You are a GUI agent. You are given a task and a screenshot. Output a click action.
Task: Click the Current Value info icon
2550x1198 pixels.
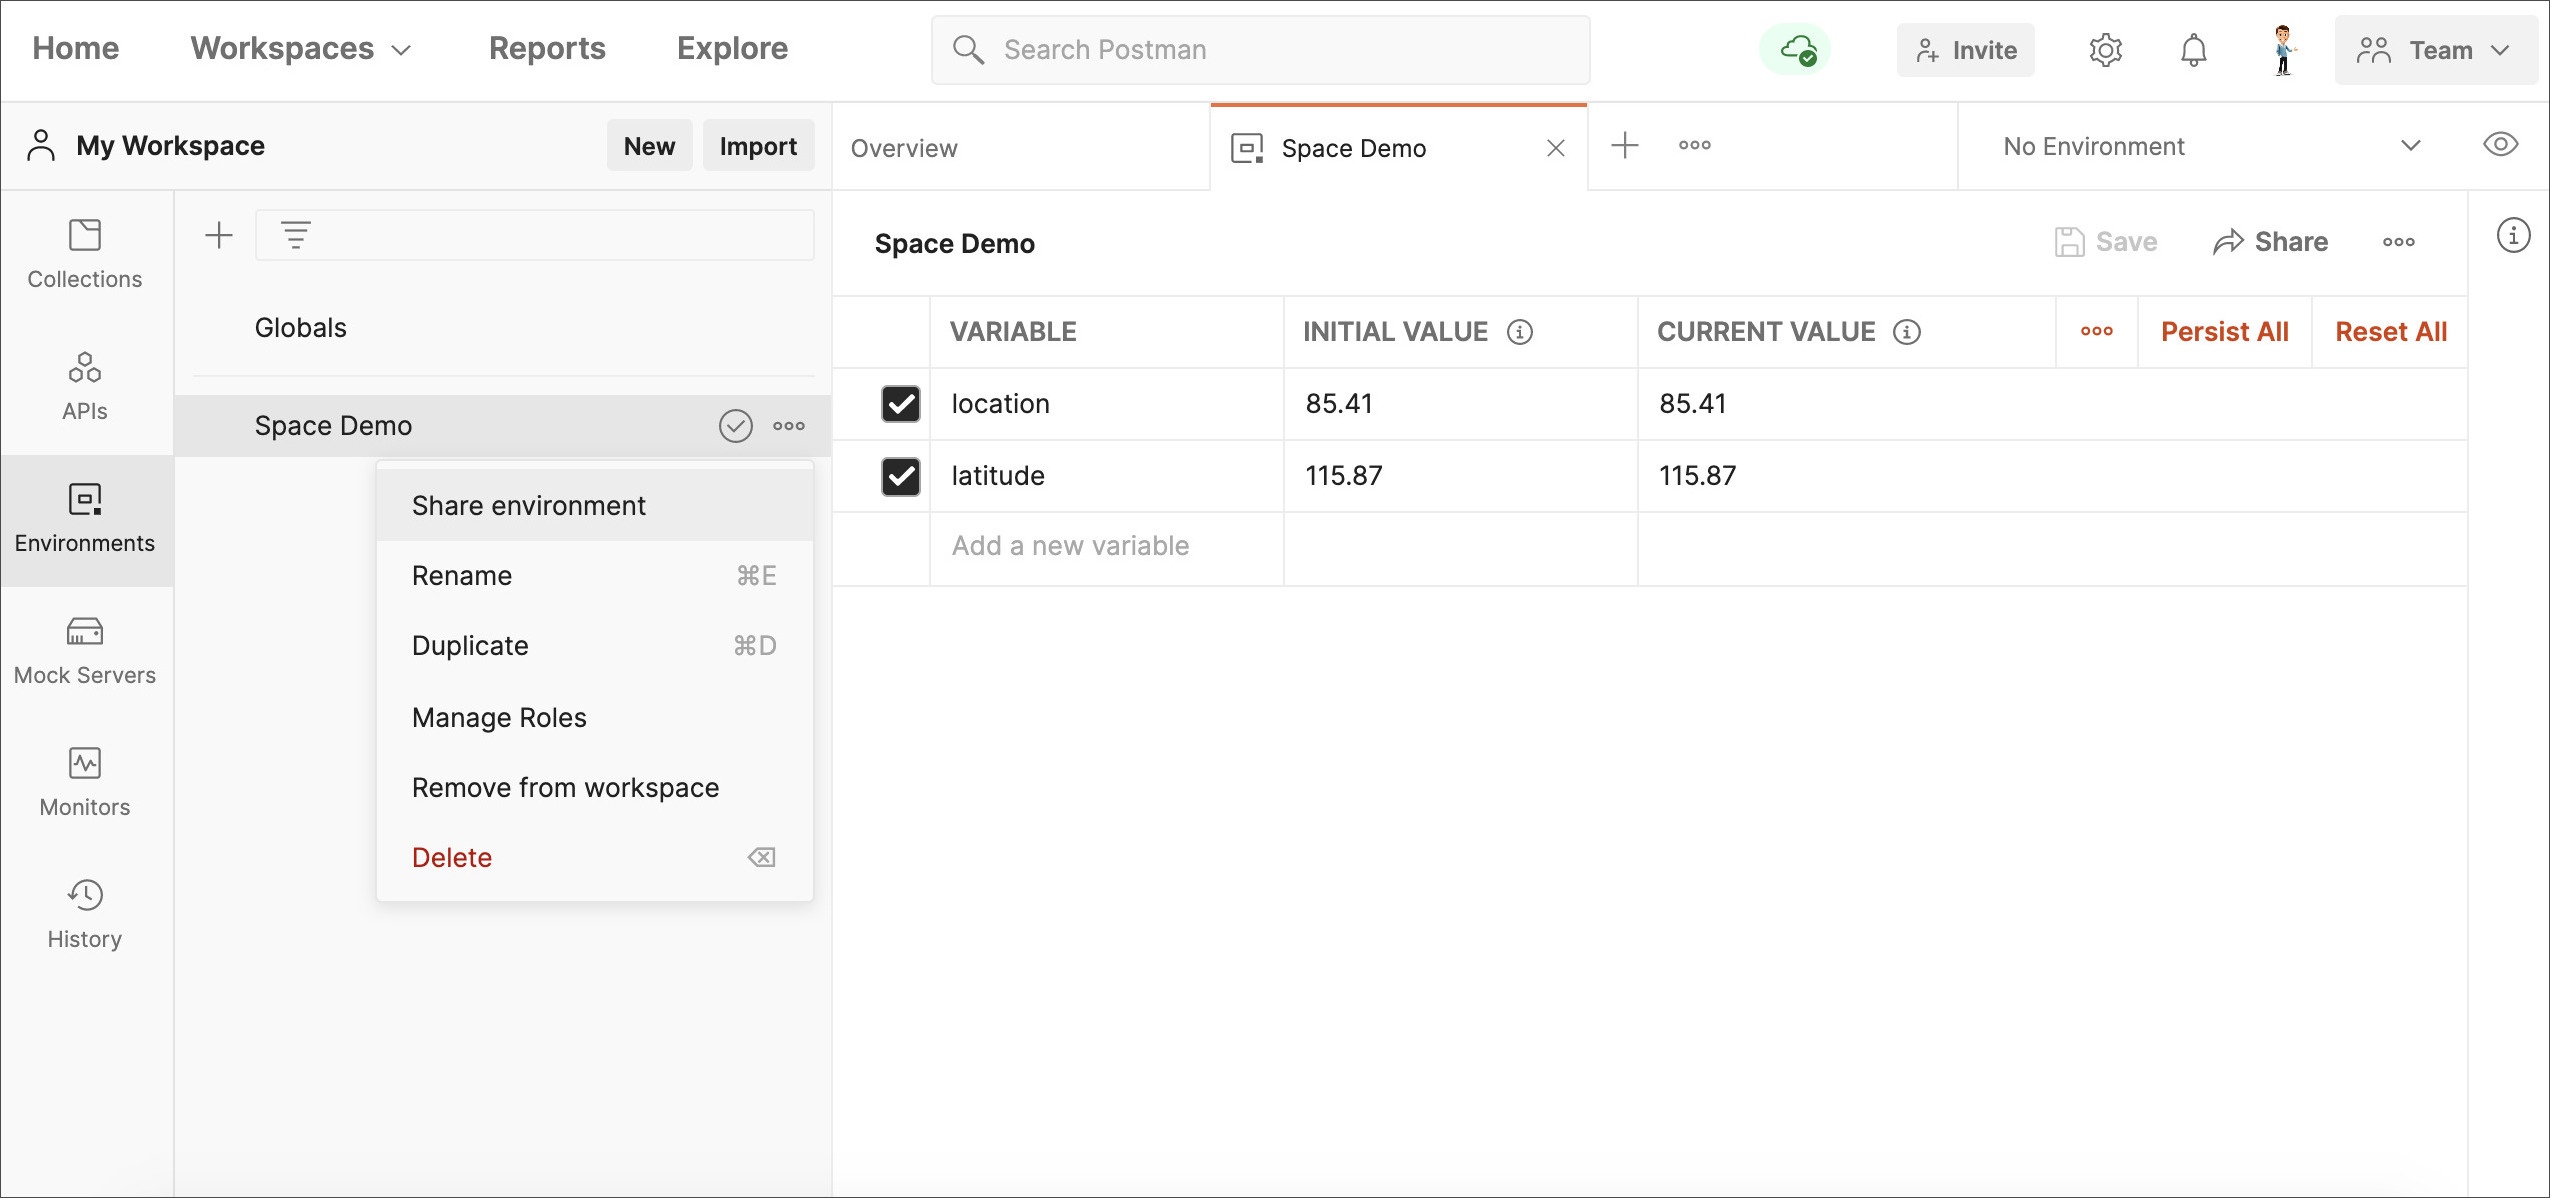pyautogui.click(x=1907, y=332)
